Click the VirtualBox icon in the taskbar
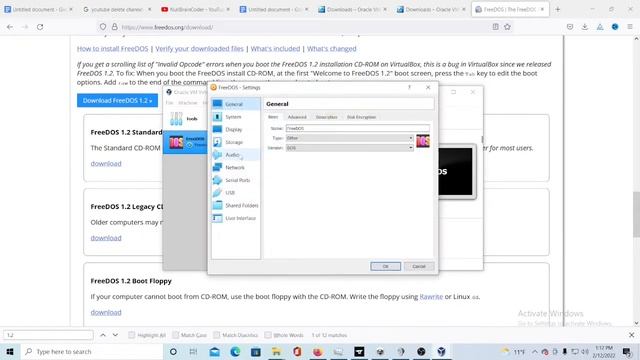This screenshot has height=360, width=640. coord(442,351)
